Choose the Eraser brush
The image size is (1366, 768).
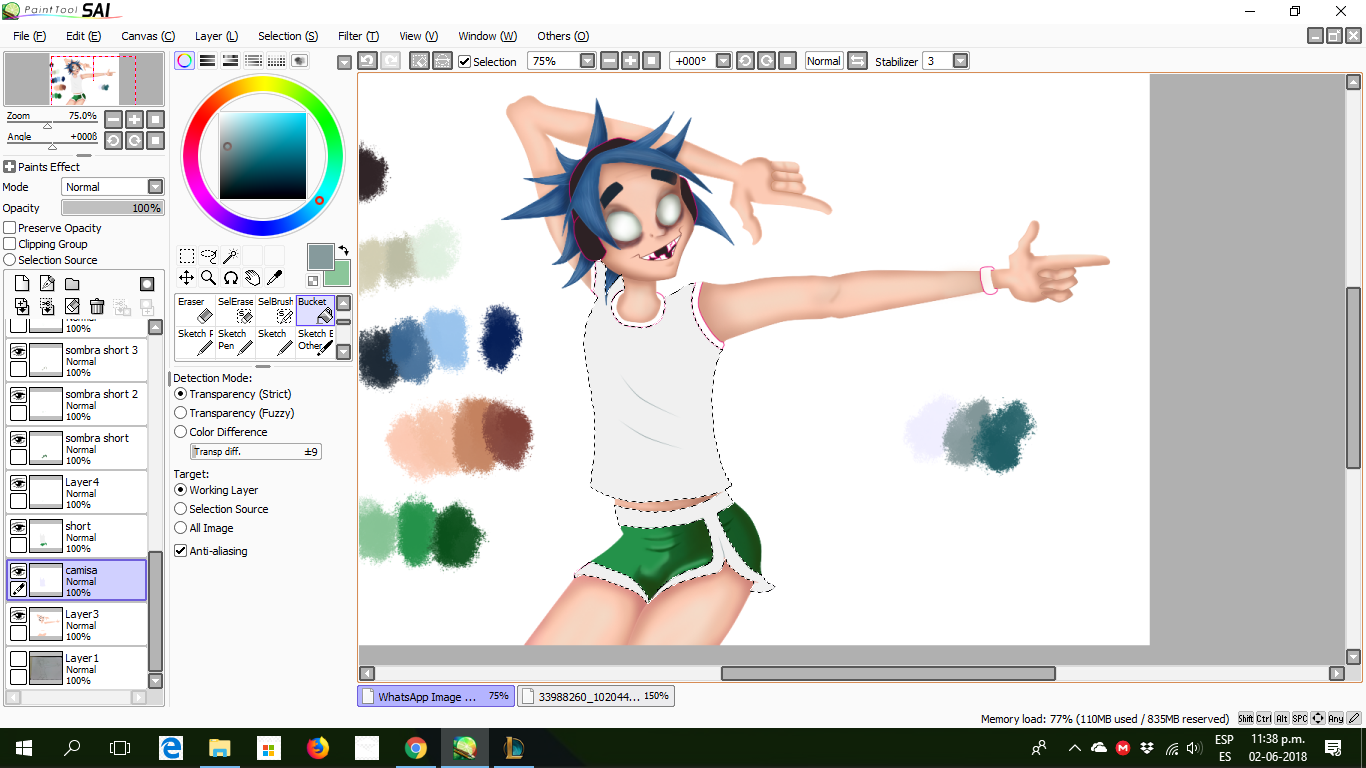pos(195,310)
